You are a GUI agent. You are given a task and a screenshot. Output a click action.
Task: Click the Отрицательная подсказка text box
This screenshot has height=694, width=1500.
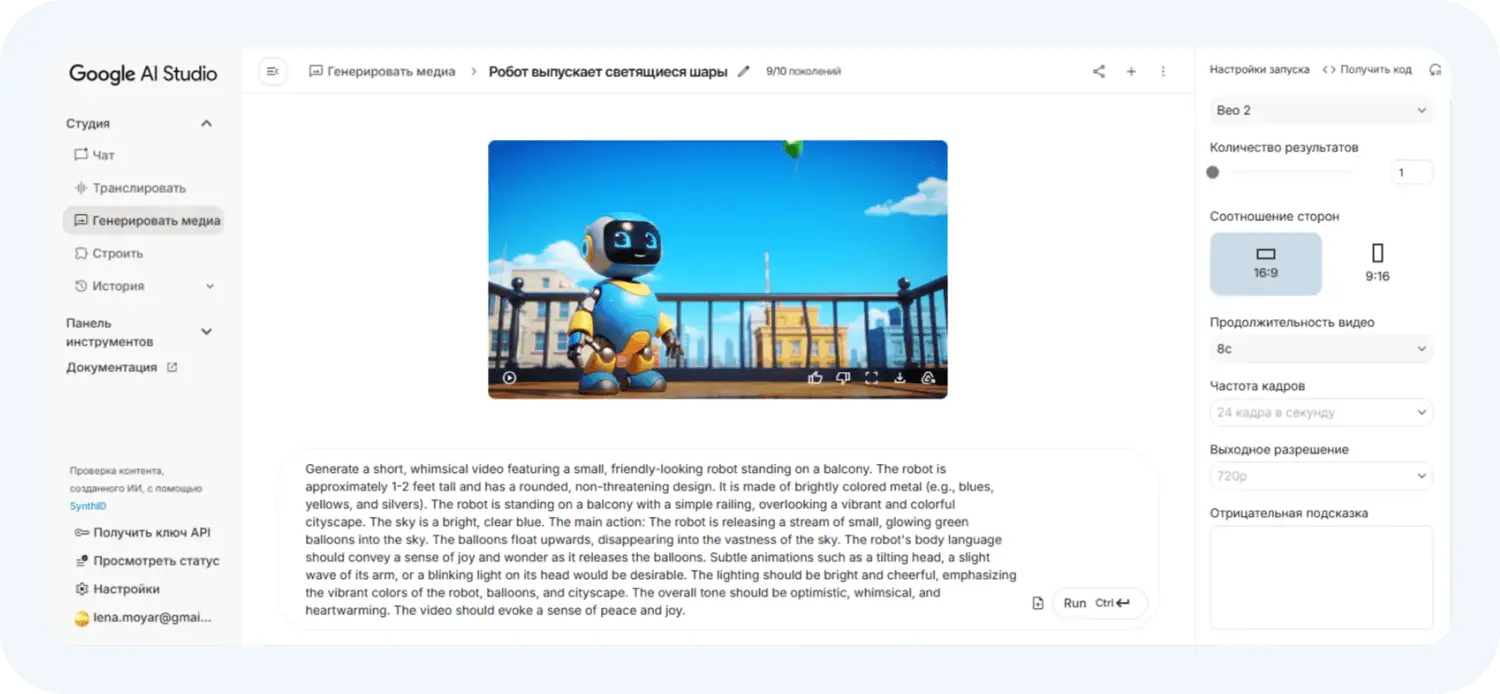pos(1321,577)
